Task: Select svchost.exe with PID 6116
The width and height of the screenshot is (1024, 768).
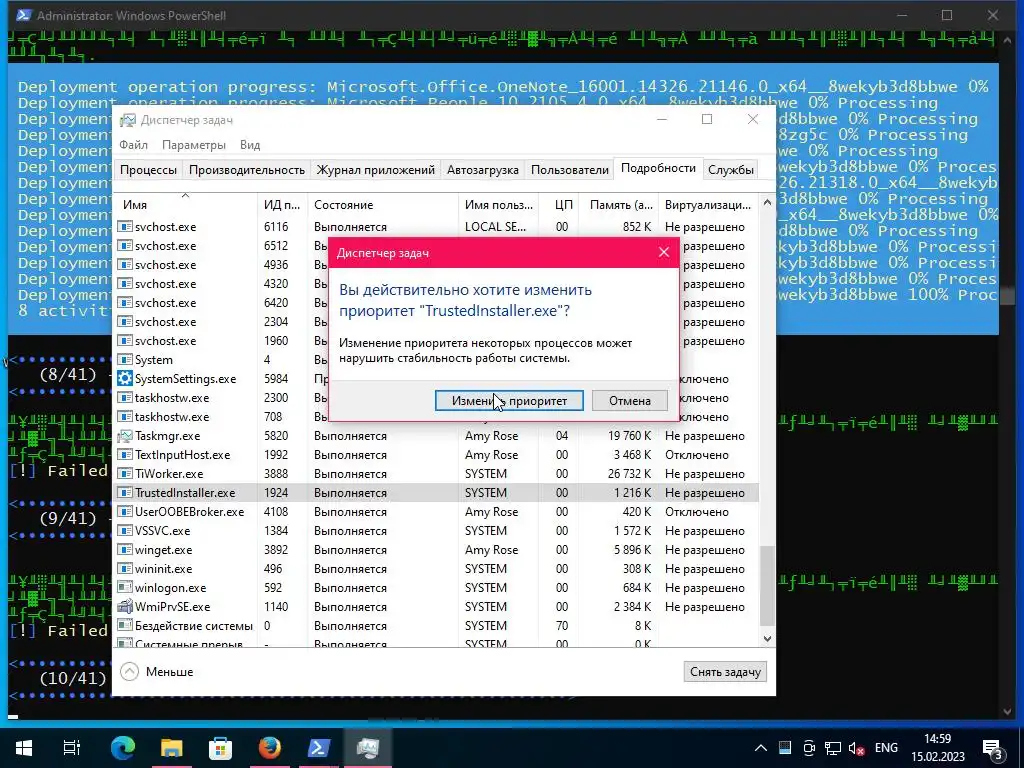Action: pyautogui.click(x=436, y=227)
